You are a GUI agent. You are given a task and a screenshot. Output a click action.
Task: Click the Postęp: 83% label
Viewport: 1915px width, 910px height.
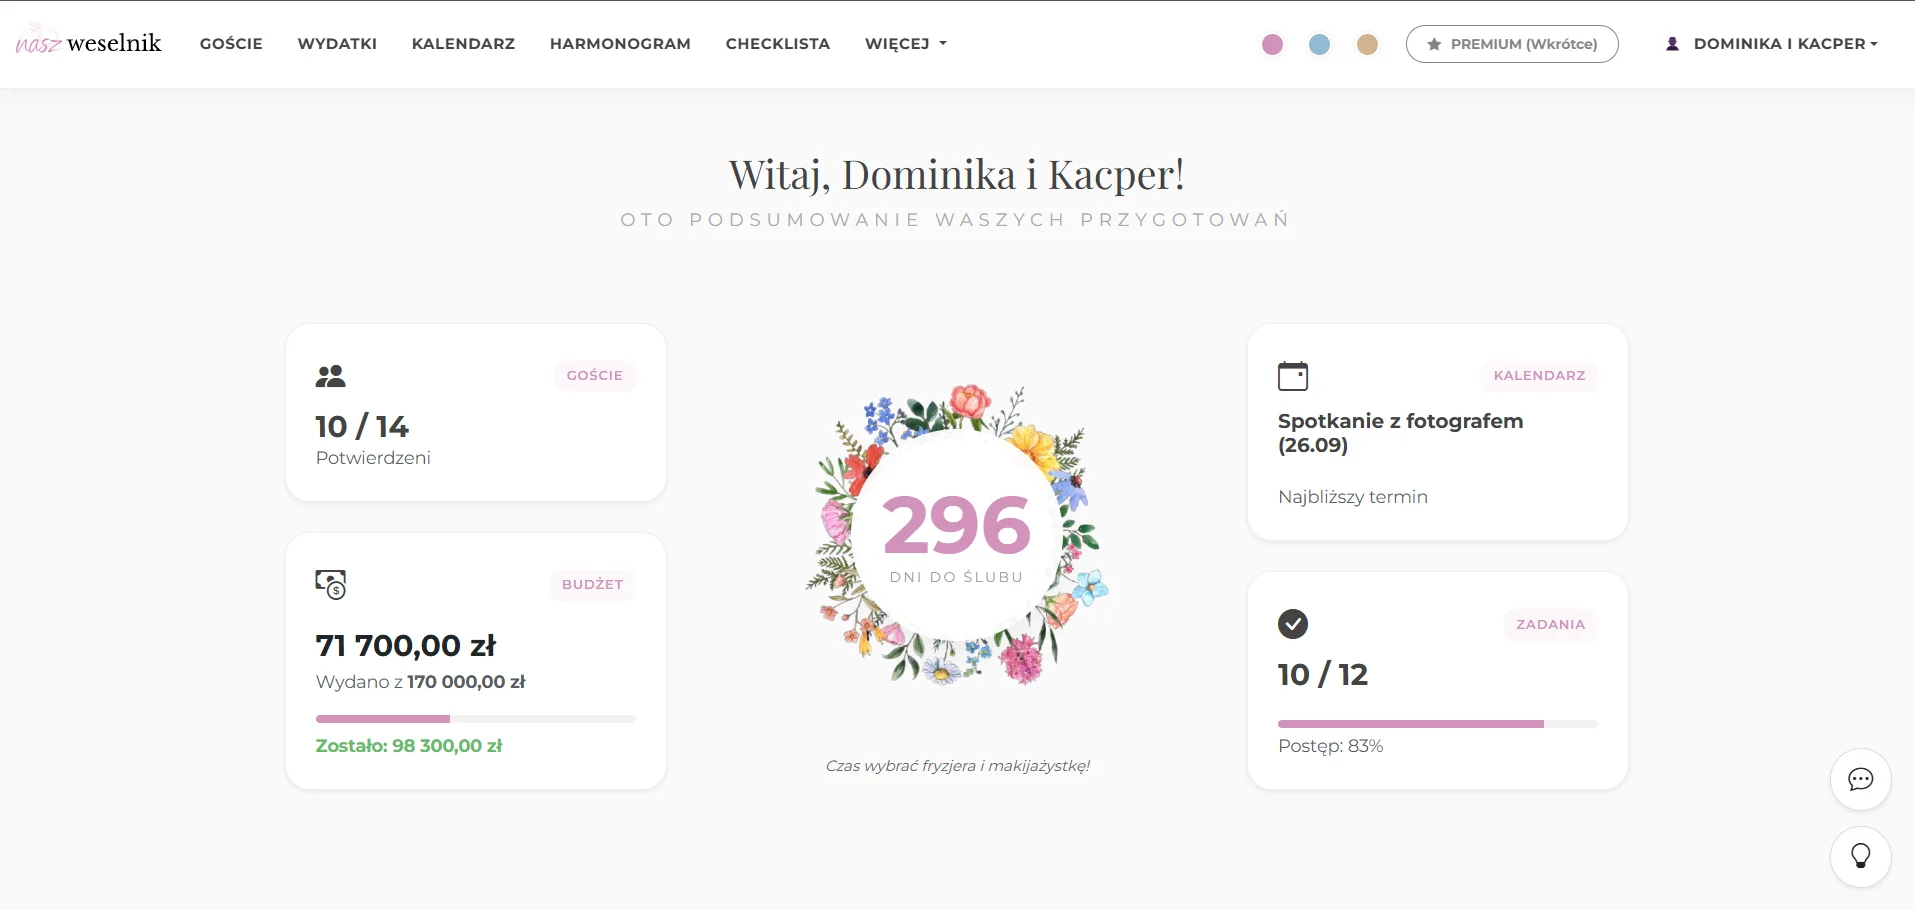point(1330,746)
